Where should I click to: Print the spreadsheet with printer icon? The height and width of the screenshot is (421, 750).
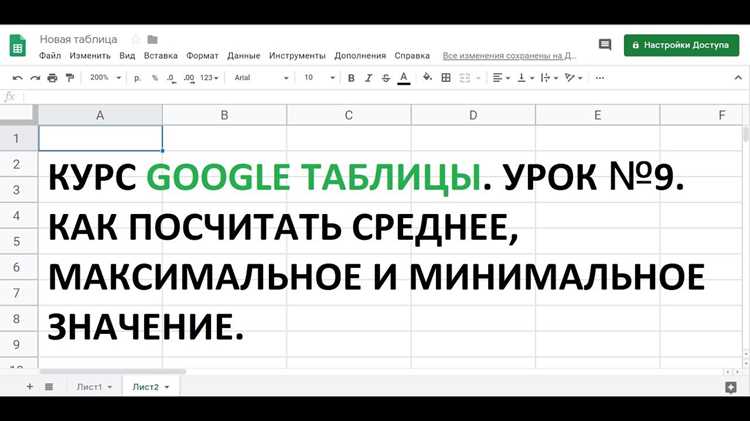click(52, 78)
